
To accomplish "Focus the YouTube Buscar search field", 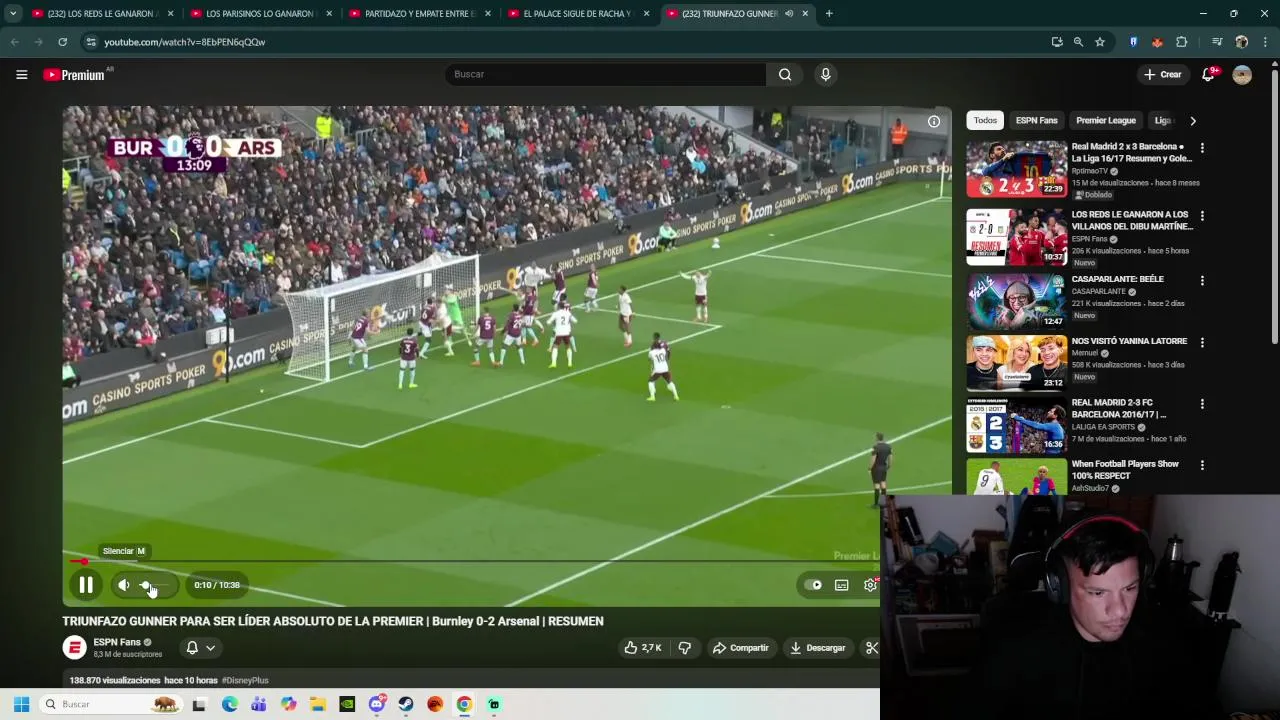I will tap(605, 74).
